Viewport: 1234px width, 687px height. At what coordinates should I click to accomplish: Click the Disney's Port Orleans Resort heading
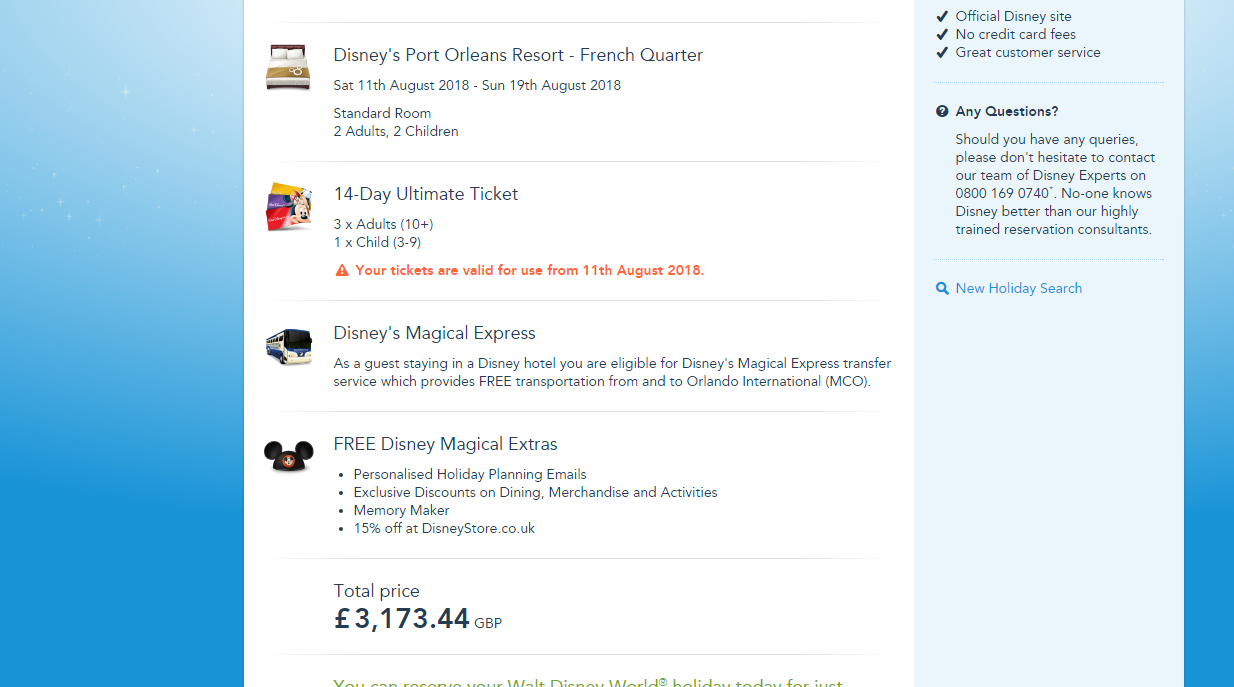tap(518, 55)
